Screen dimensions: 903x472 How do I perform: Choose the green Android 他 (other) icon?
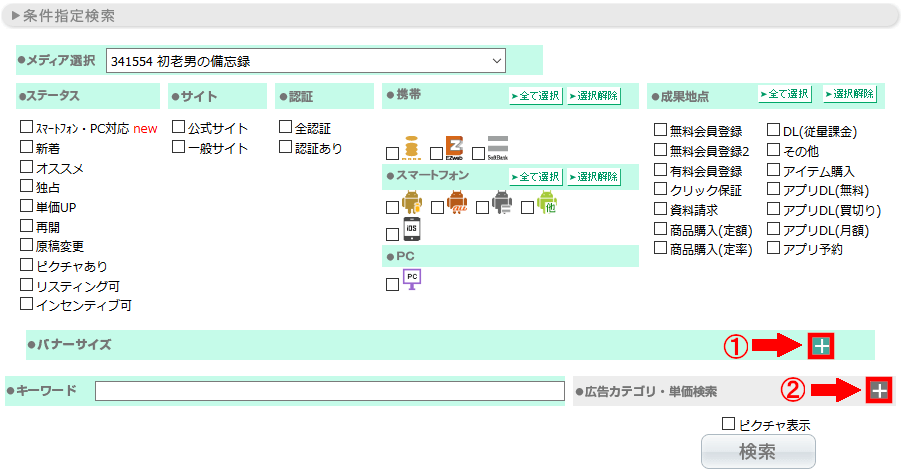(x=547, y=203)
